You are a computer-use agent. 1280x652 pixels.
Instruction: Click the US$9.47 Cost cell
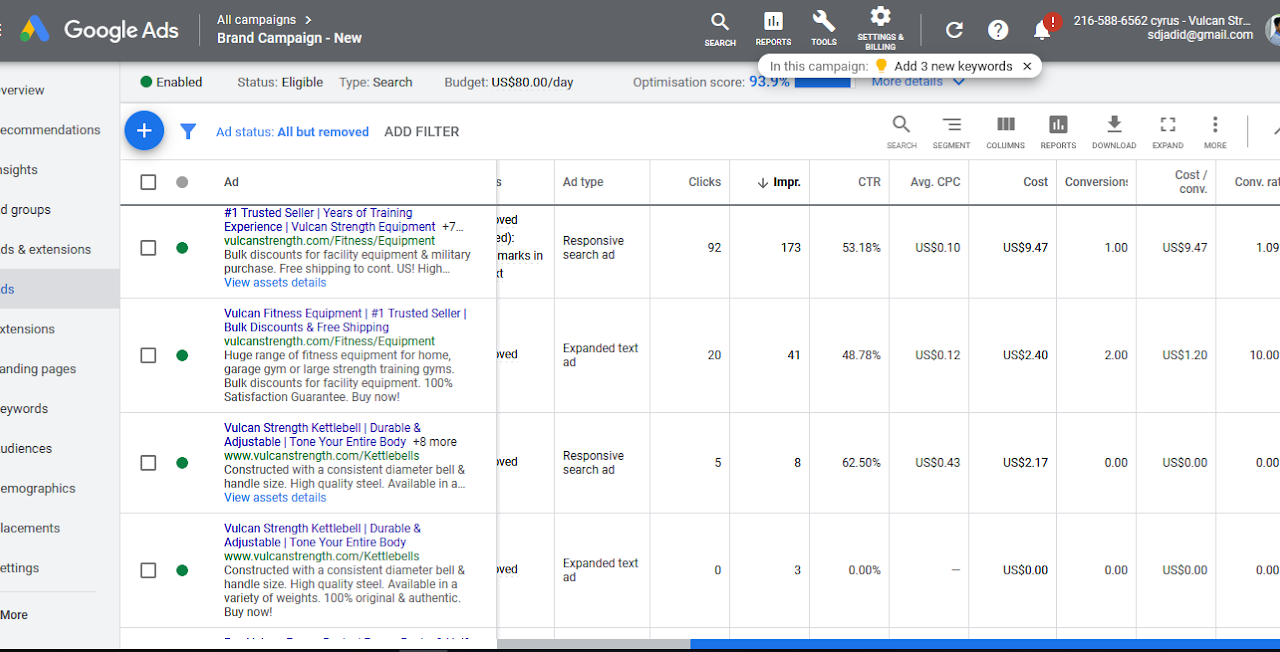tap(1025, 248)
